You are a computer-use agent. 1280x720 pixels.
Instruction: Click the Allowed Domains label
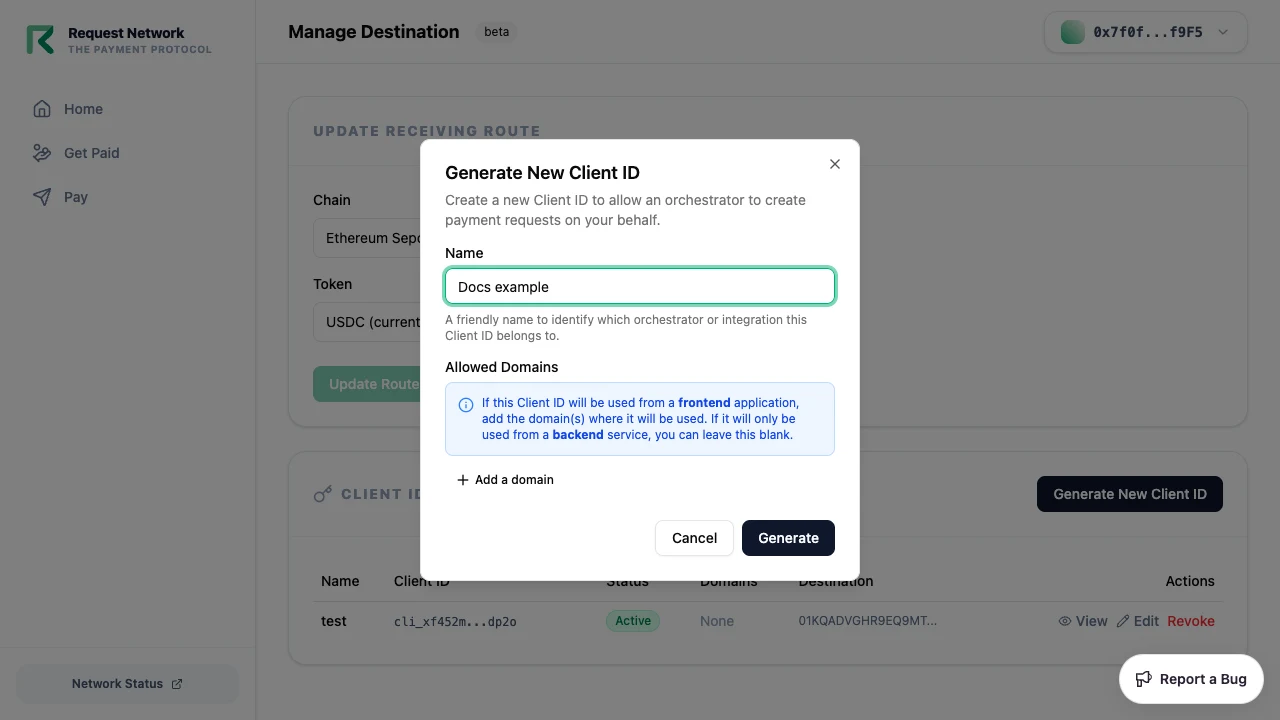point(502,367)
